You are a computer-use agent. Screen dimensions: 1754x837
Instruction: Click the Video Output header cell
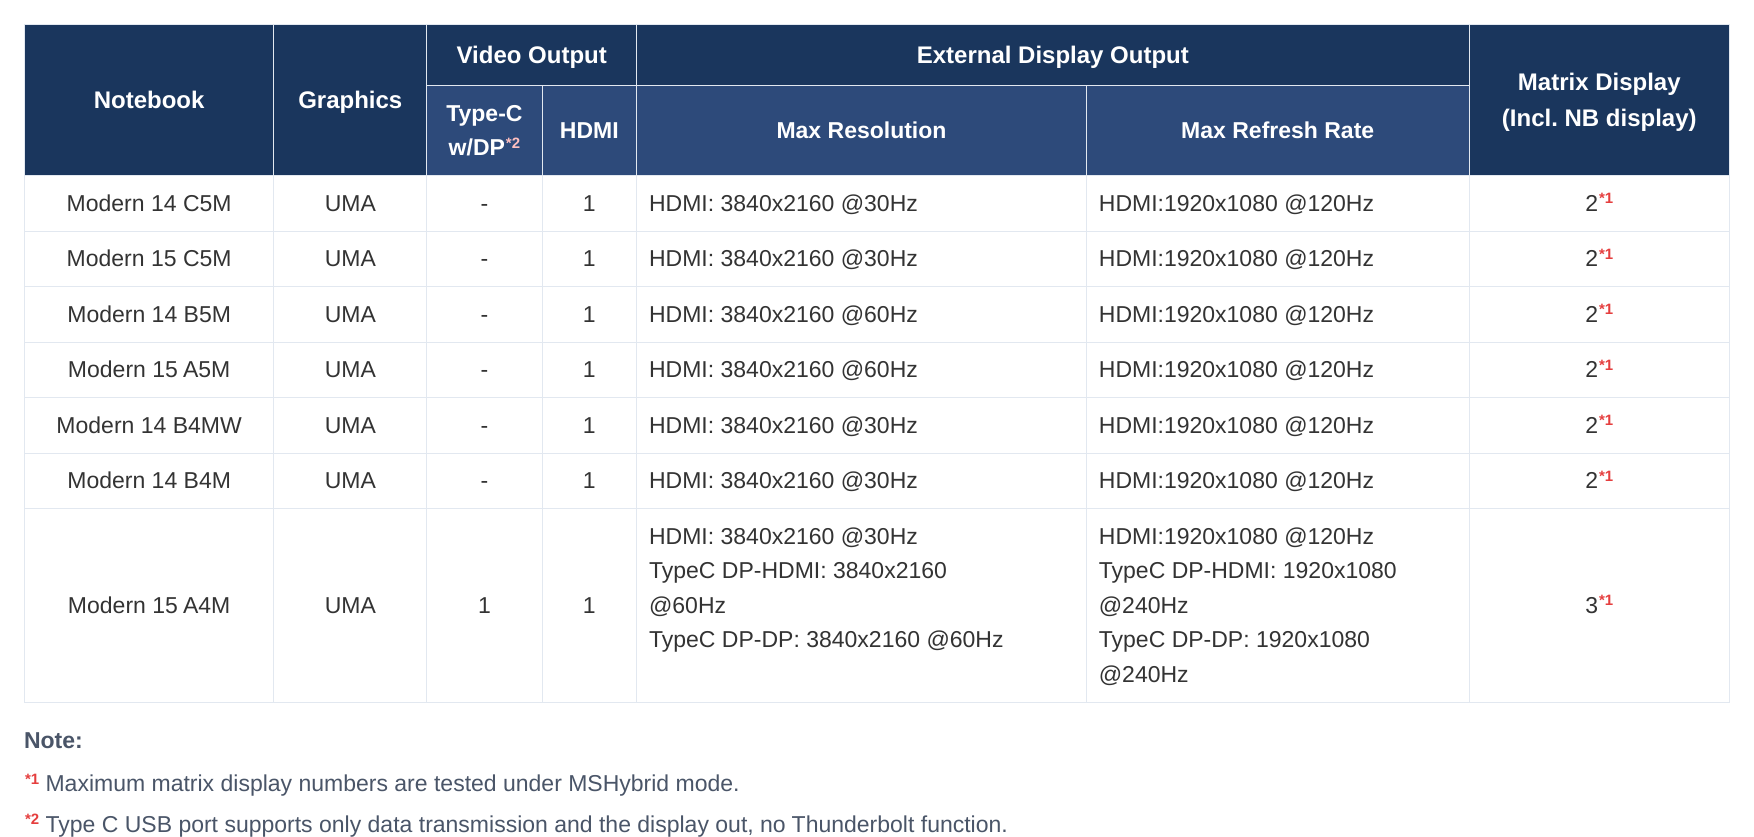531,55
